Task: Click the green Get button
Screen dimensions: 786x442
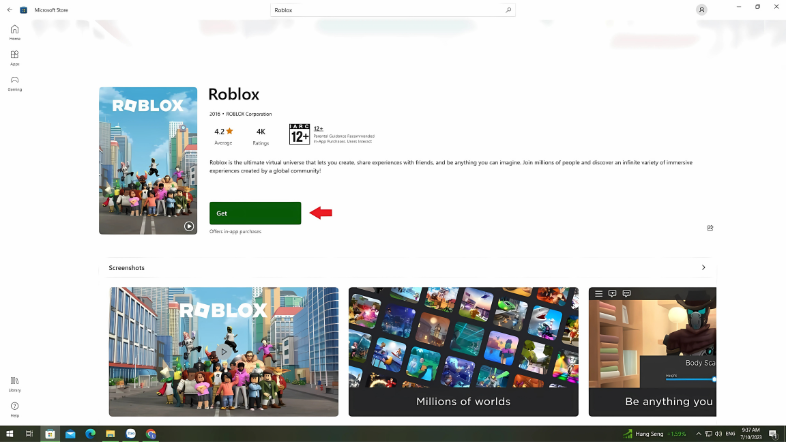Action: (255, 213)
